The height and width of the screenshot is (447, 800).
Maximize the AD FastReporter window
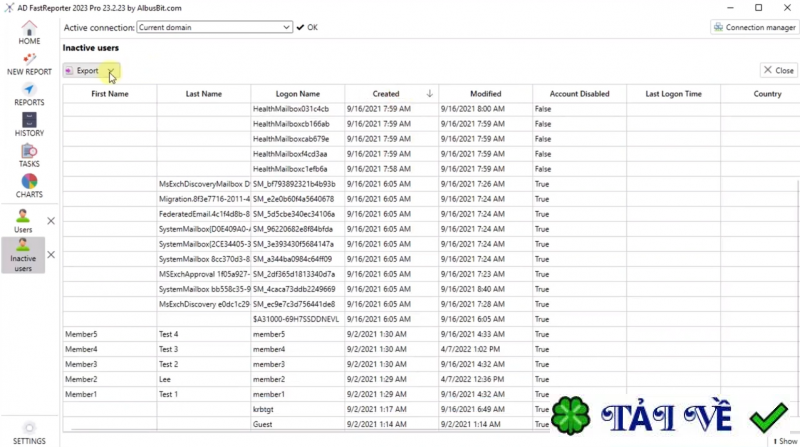click(759, 8)
